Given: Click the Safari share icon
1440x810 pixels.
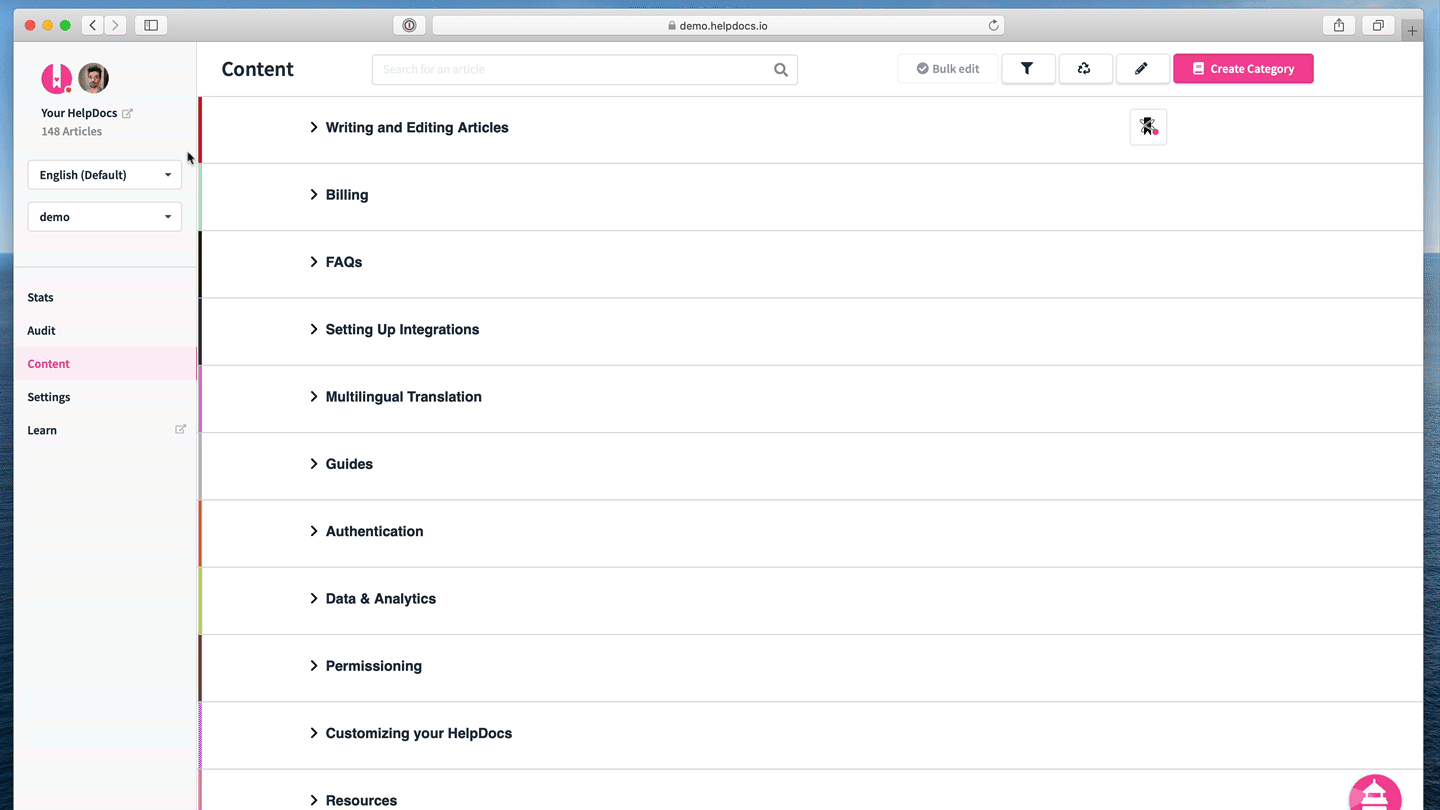Looking at the screenshot, I should coord(1339,25).
